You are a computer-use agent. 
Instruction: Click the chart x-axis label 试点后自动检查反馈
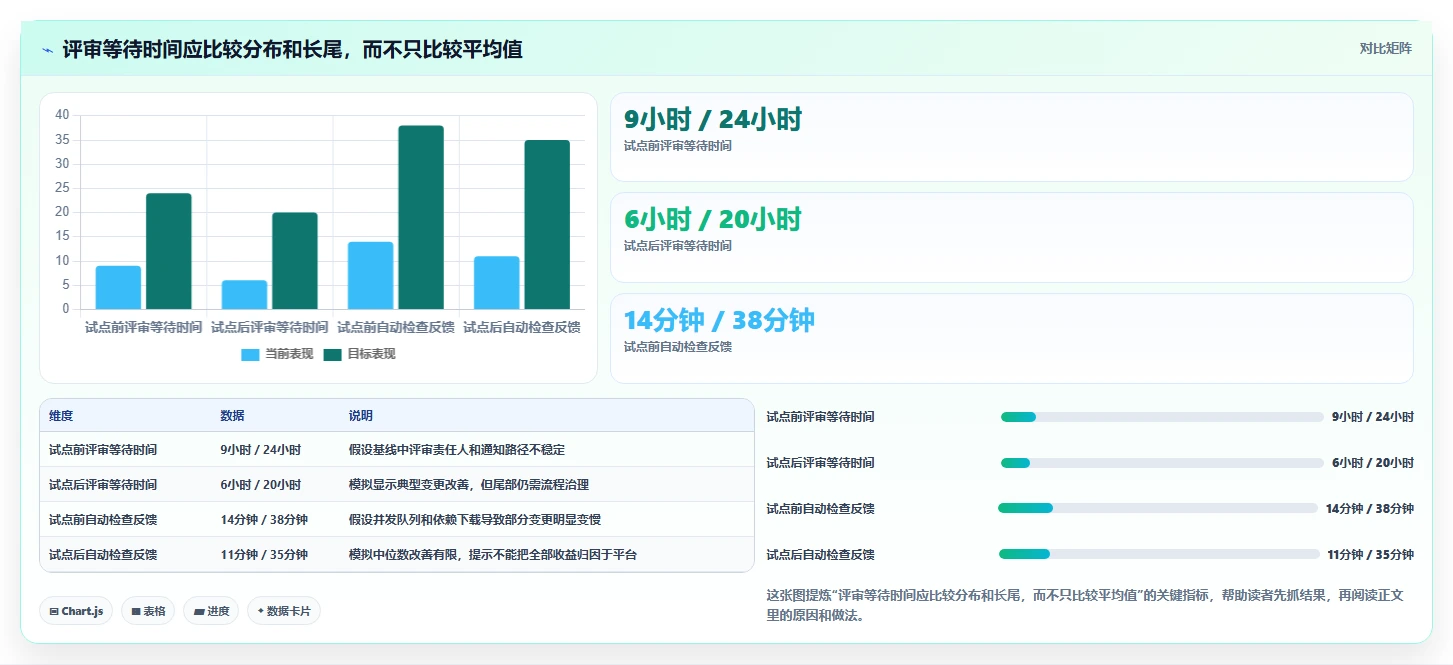pos(522,327)
